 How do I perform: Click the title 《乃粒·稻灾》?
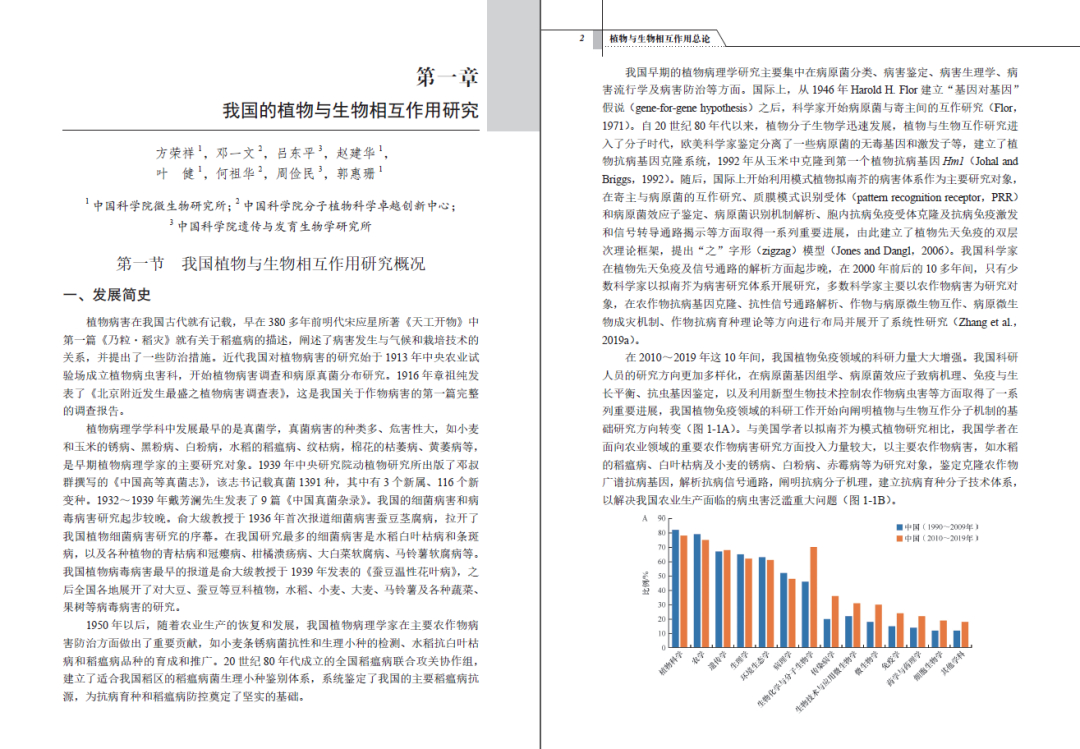135,340
